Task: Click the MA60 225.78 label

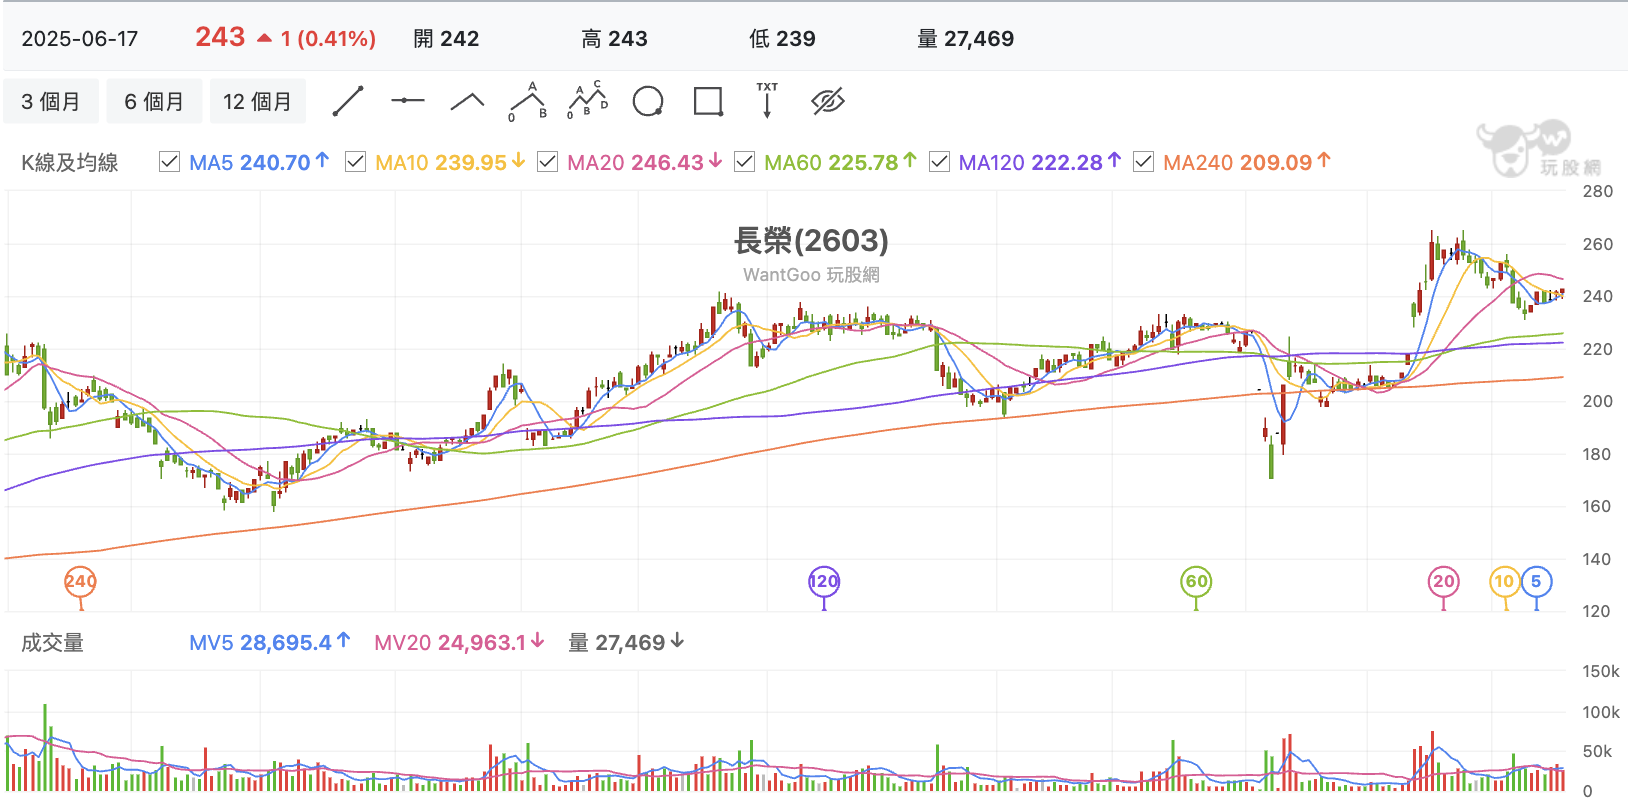Action: tap(840, 162)
